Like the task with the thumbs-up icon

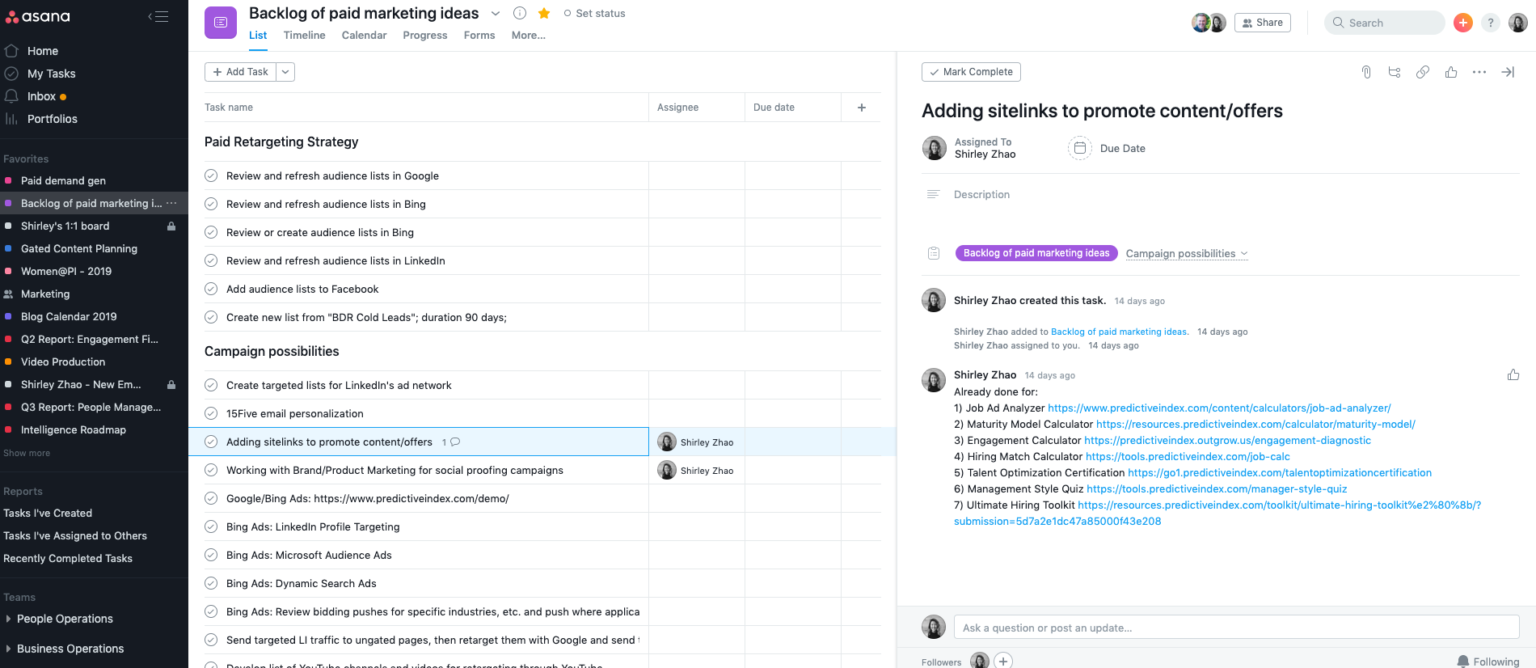pos(1451,72)
